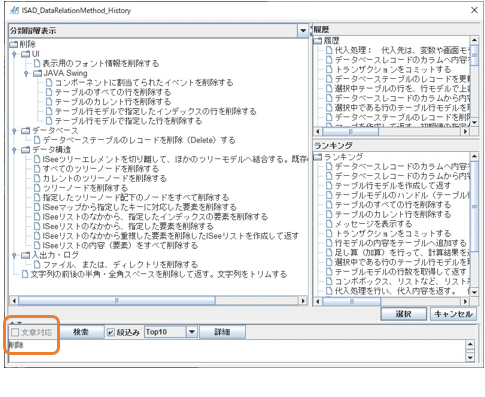Click the 選択 button
The width and height of the screenshot is (485, 397).
403,314
